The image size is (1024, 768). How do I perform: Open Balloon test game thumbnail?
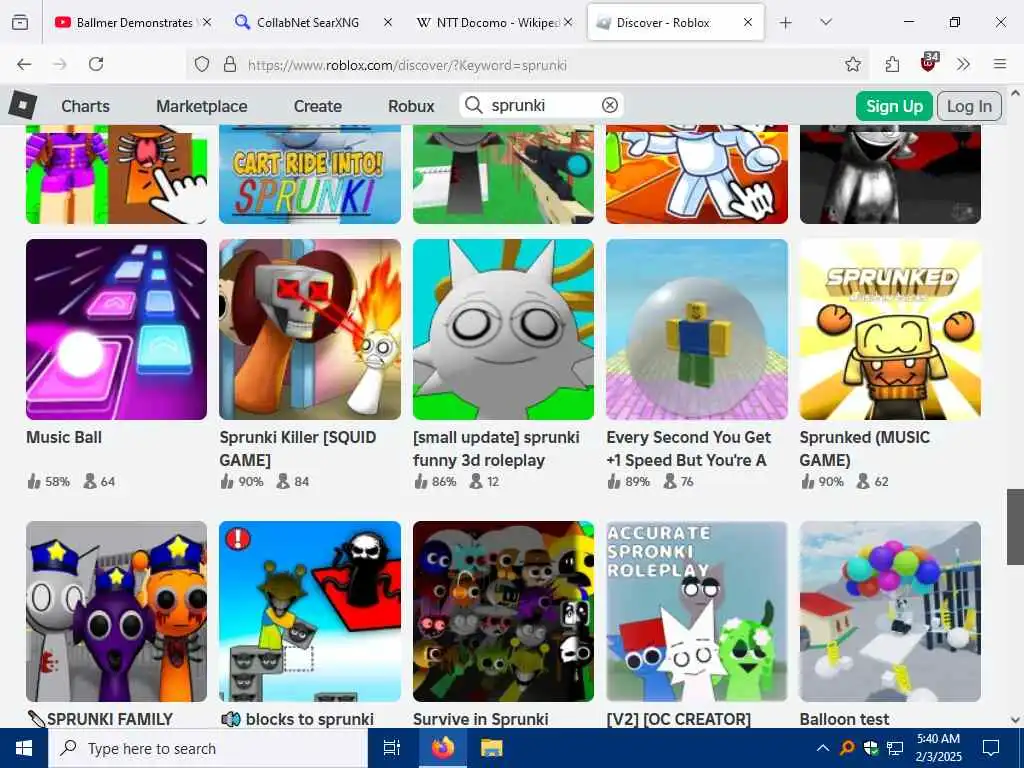(x=890, y=611)
